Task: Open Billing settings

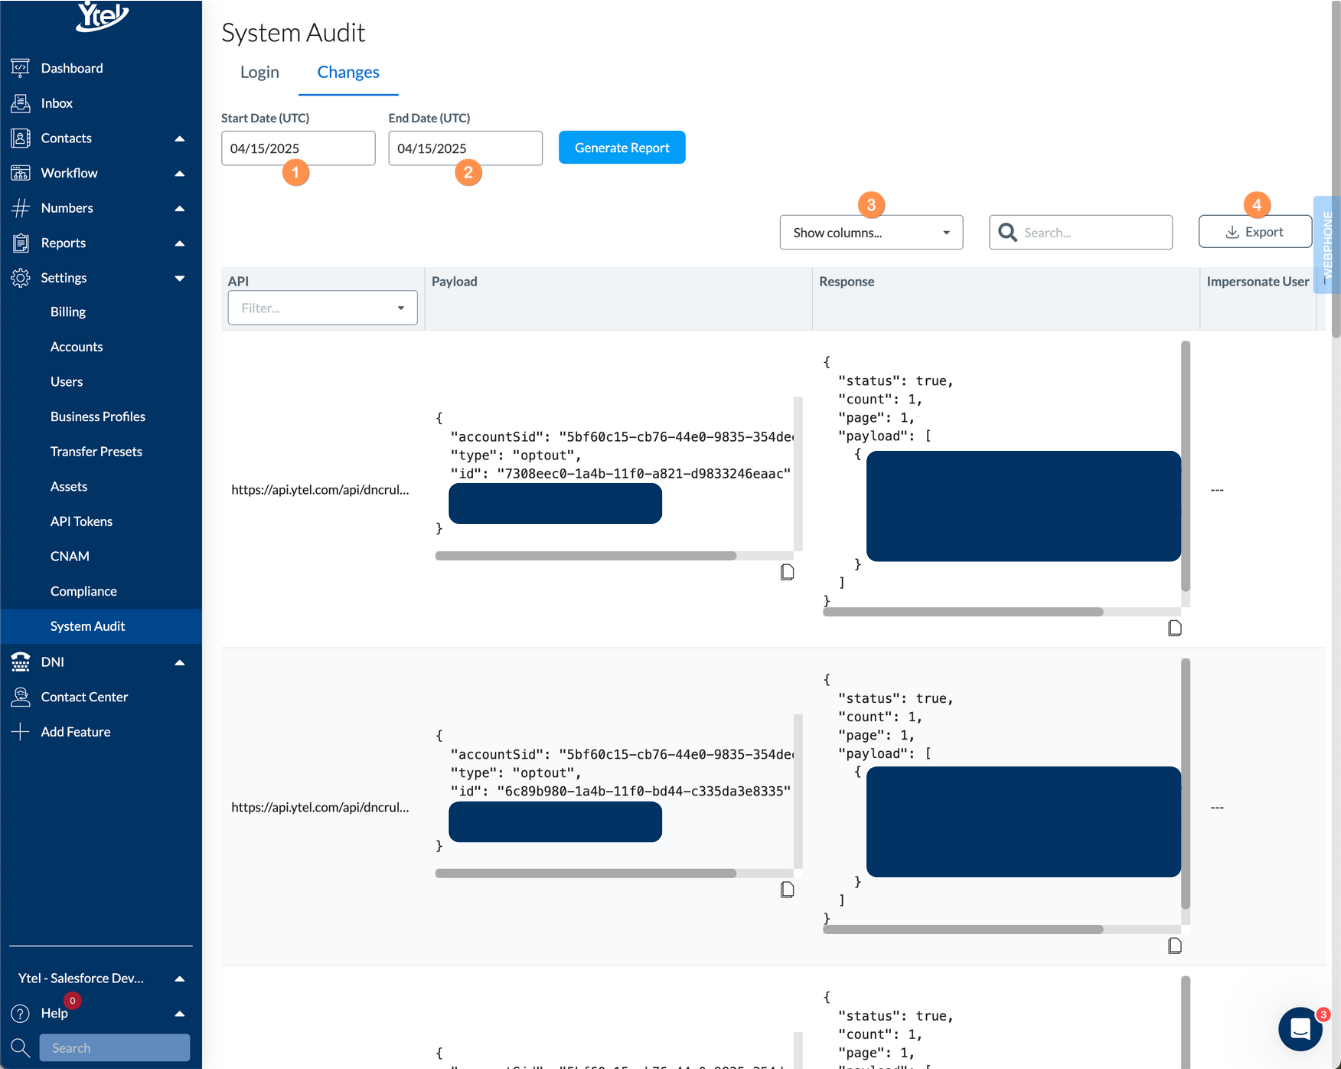Action: tap(68, 312)
